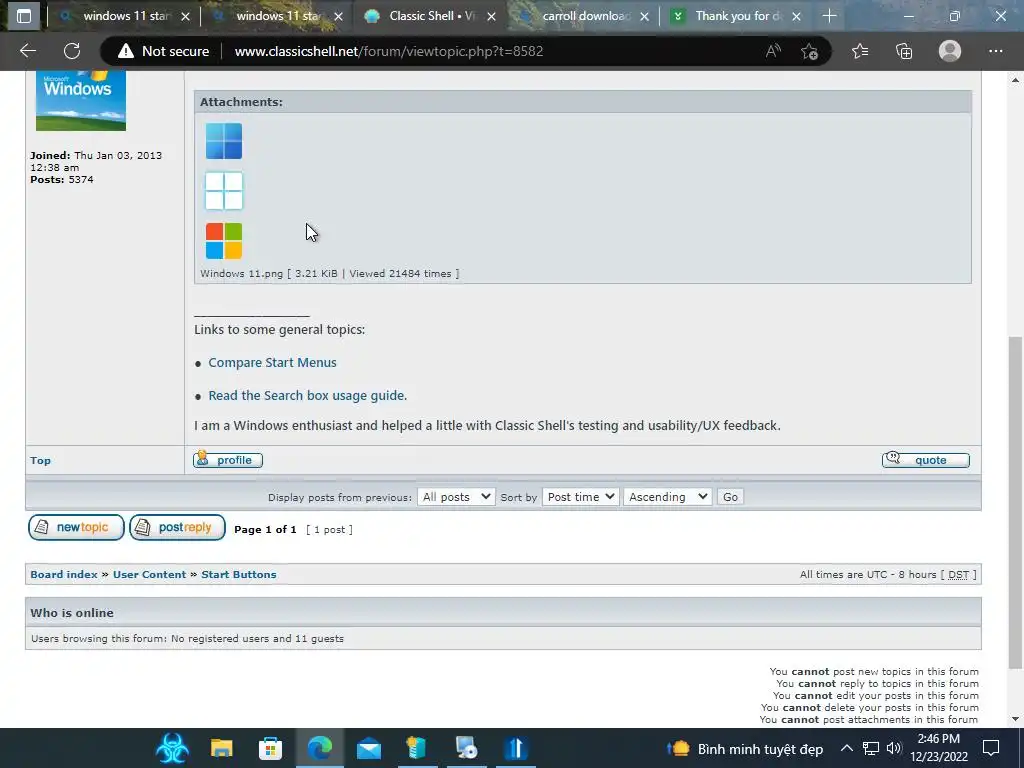Click the scrollbar down arrow

1015,719
